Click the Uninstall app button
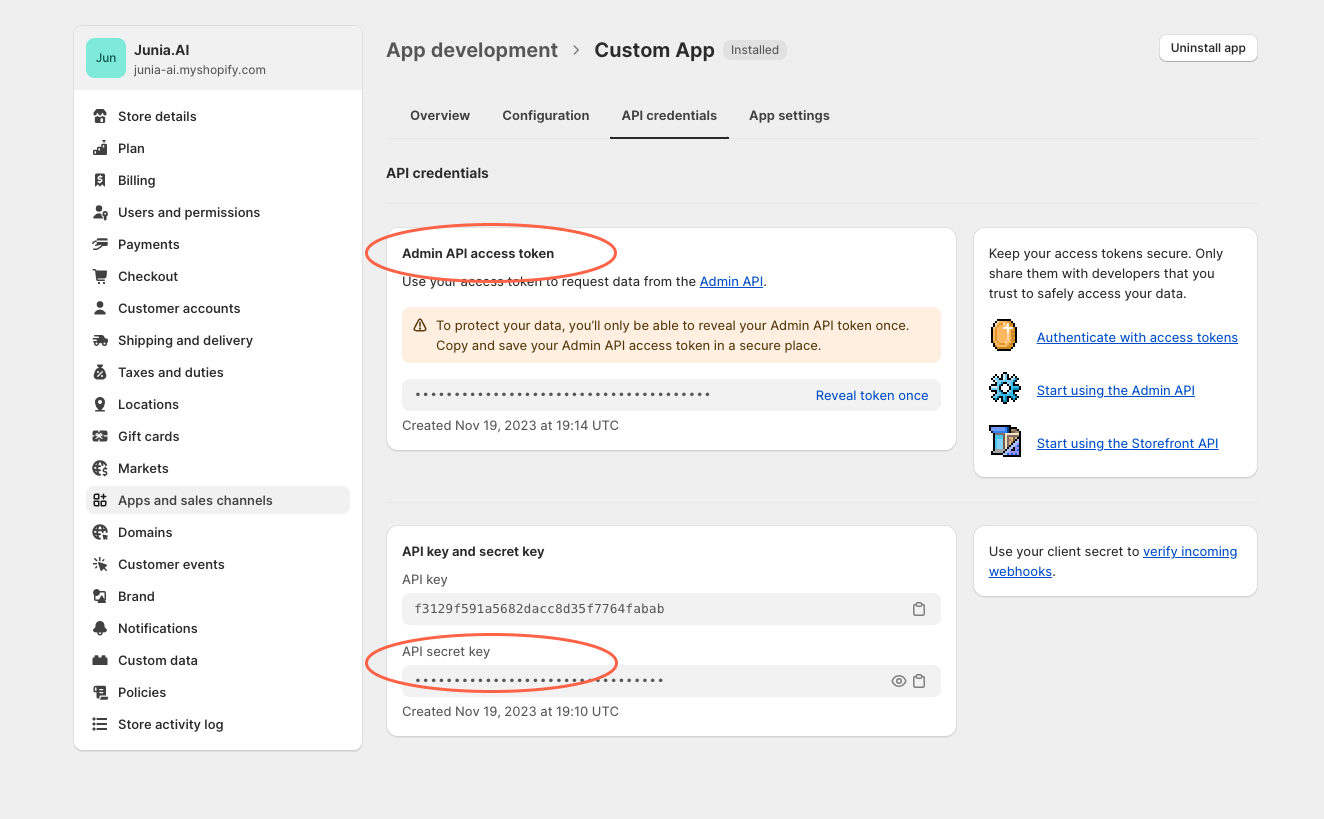This screenshot has height=819, width=1324. (x=1207, y=47)
